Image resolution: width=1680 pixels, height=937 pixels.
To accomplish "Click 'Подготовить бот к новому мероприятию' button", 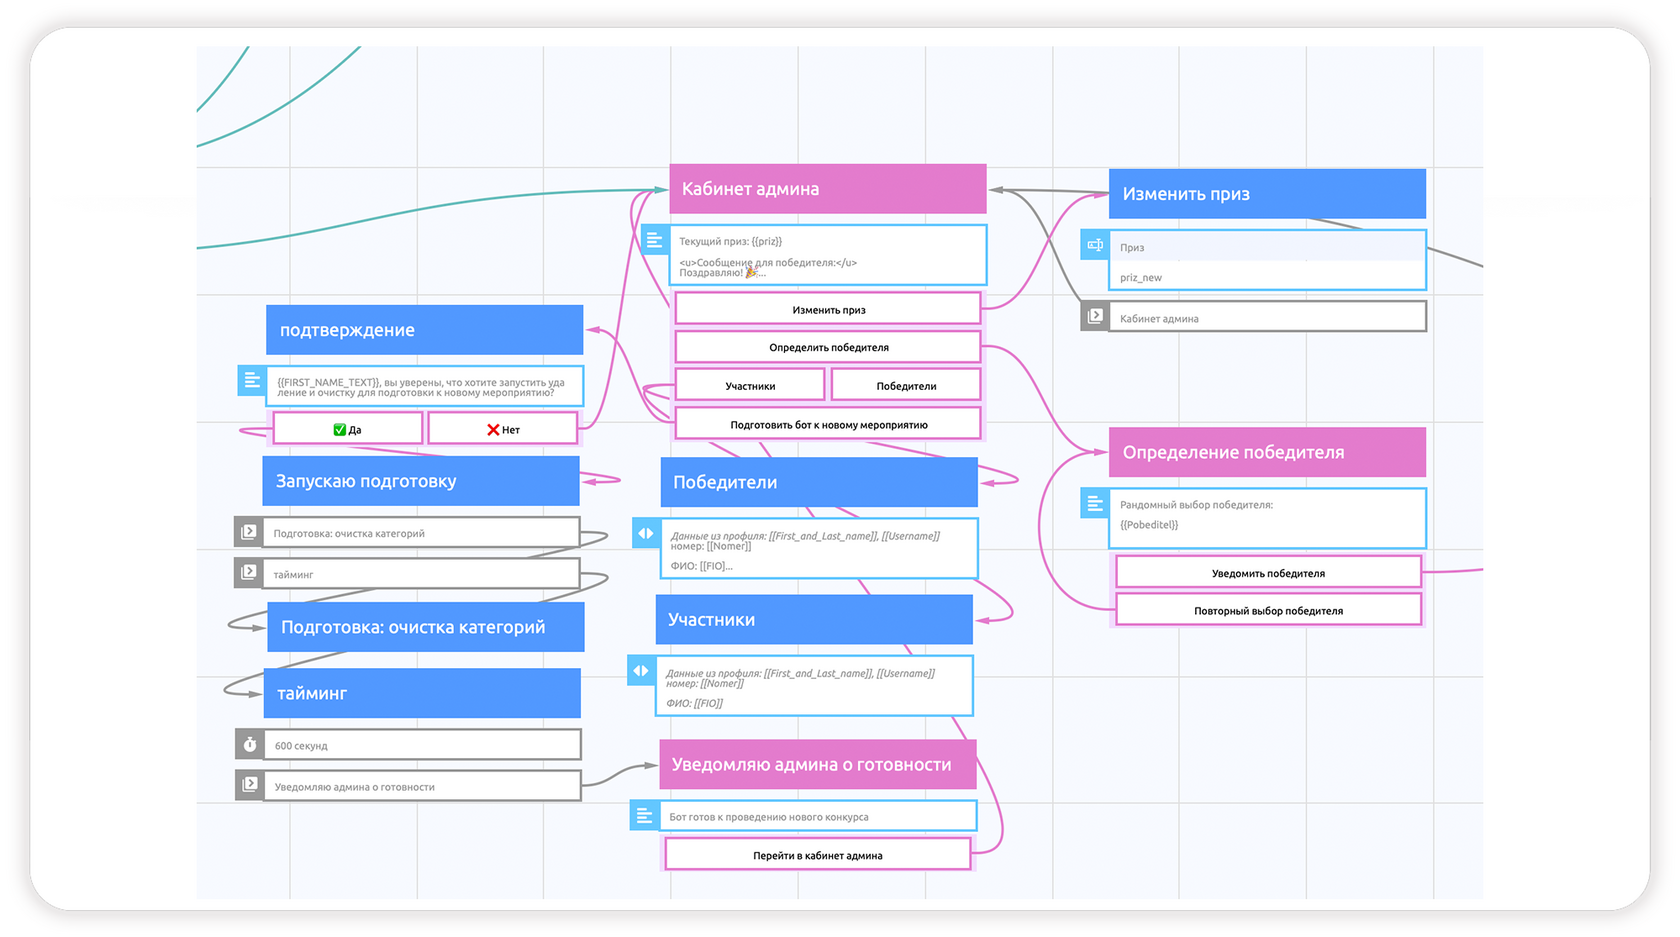I will click(828, 424).
